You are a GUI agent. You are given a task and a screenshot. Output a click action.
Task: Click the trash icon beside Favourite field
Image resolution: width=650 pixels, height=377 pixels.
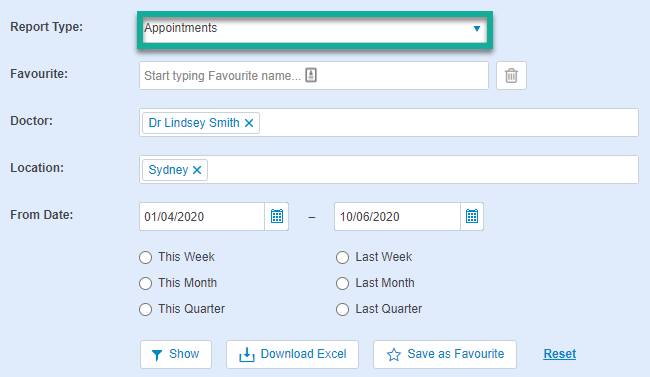pyautogui.click(x=511, y=75)
